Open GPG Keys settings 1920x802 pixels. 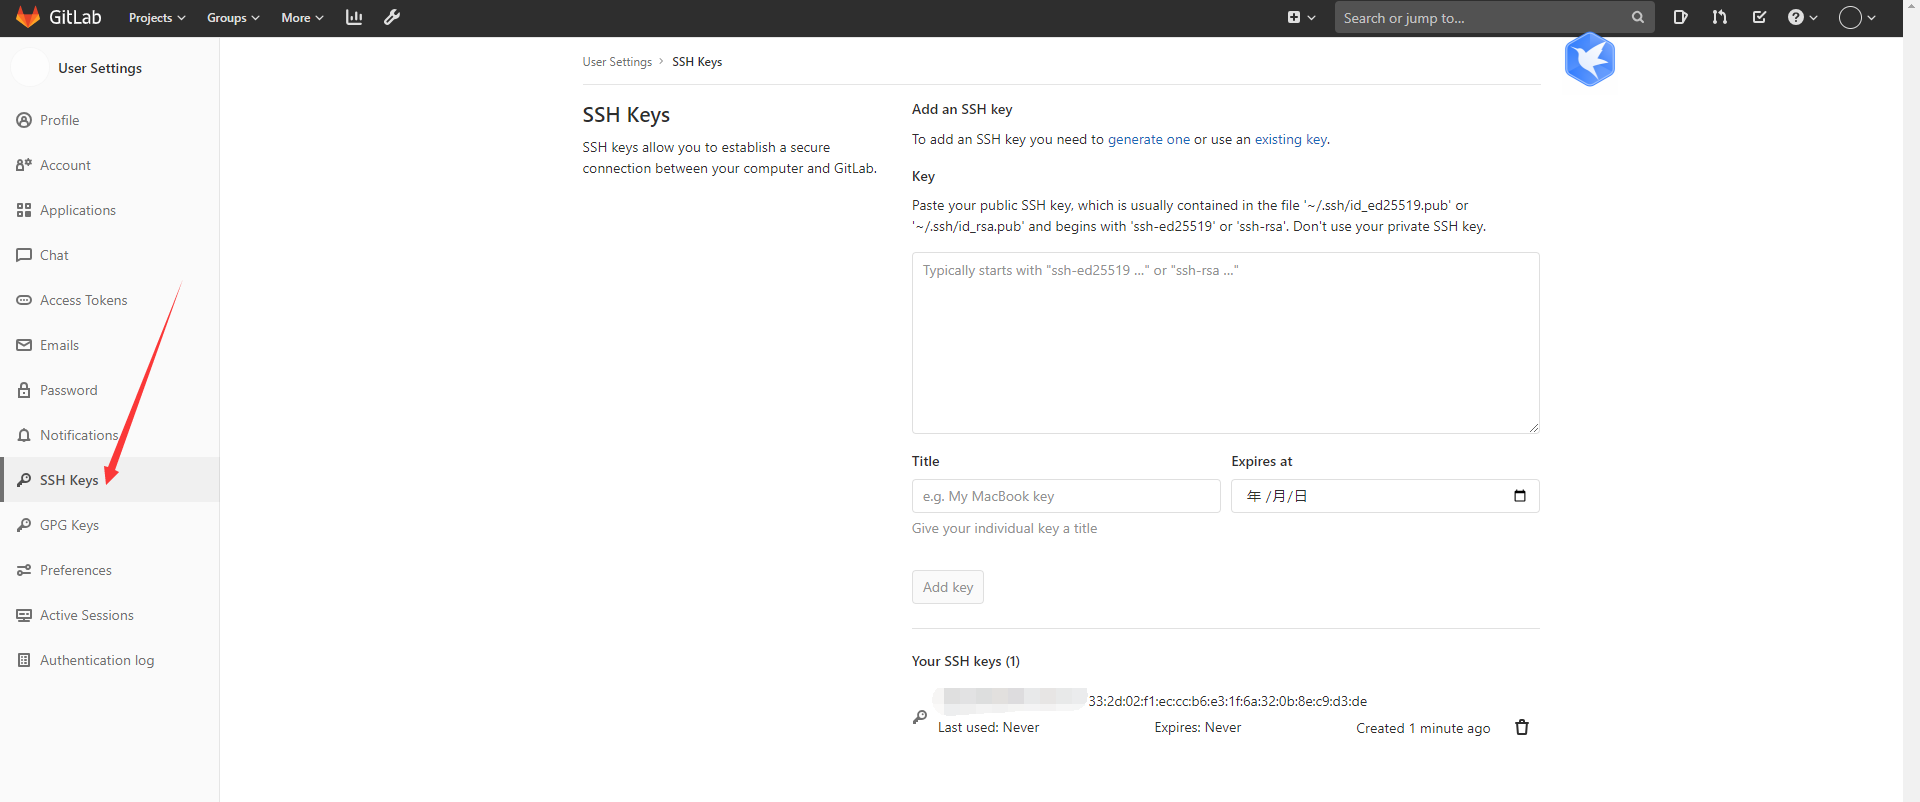click(x=109, y=525)
